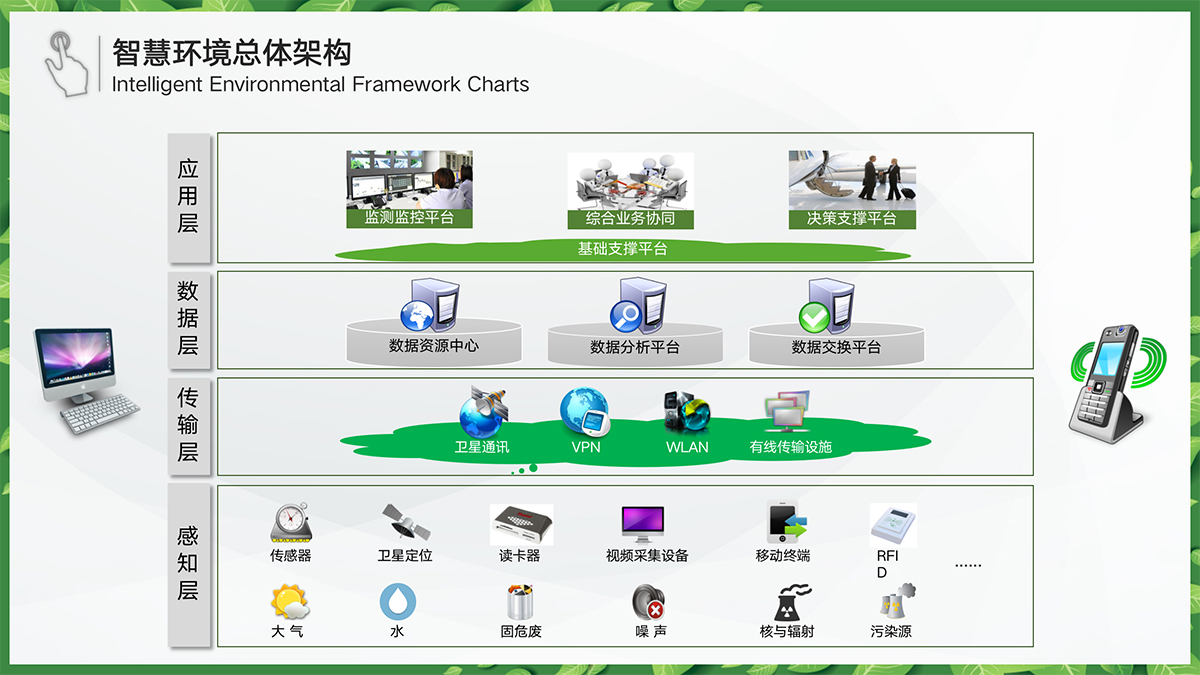The image size is (1200, 675).
Task: Select the 应用层 layer label
Action: [x=189, y=196]
